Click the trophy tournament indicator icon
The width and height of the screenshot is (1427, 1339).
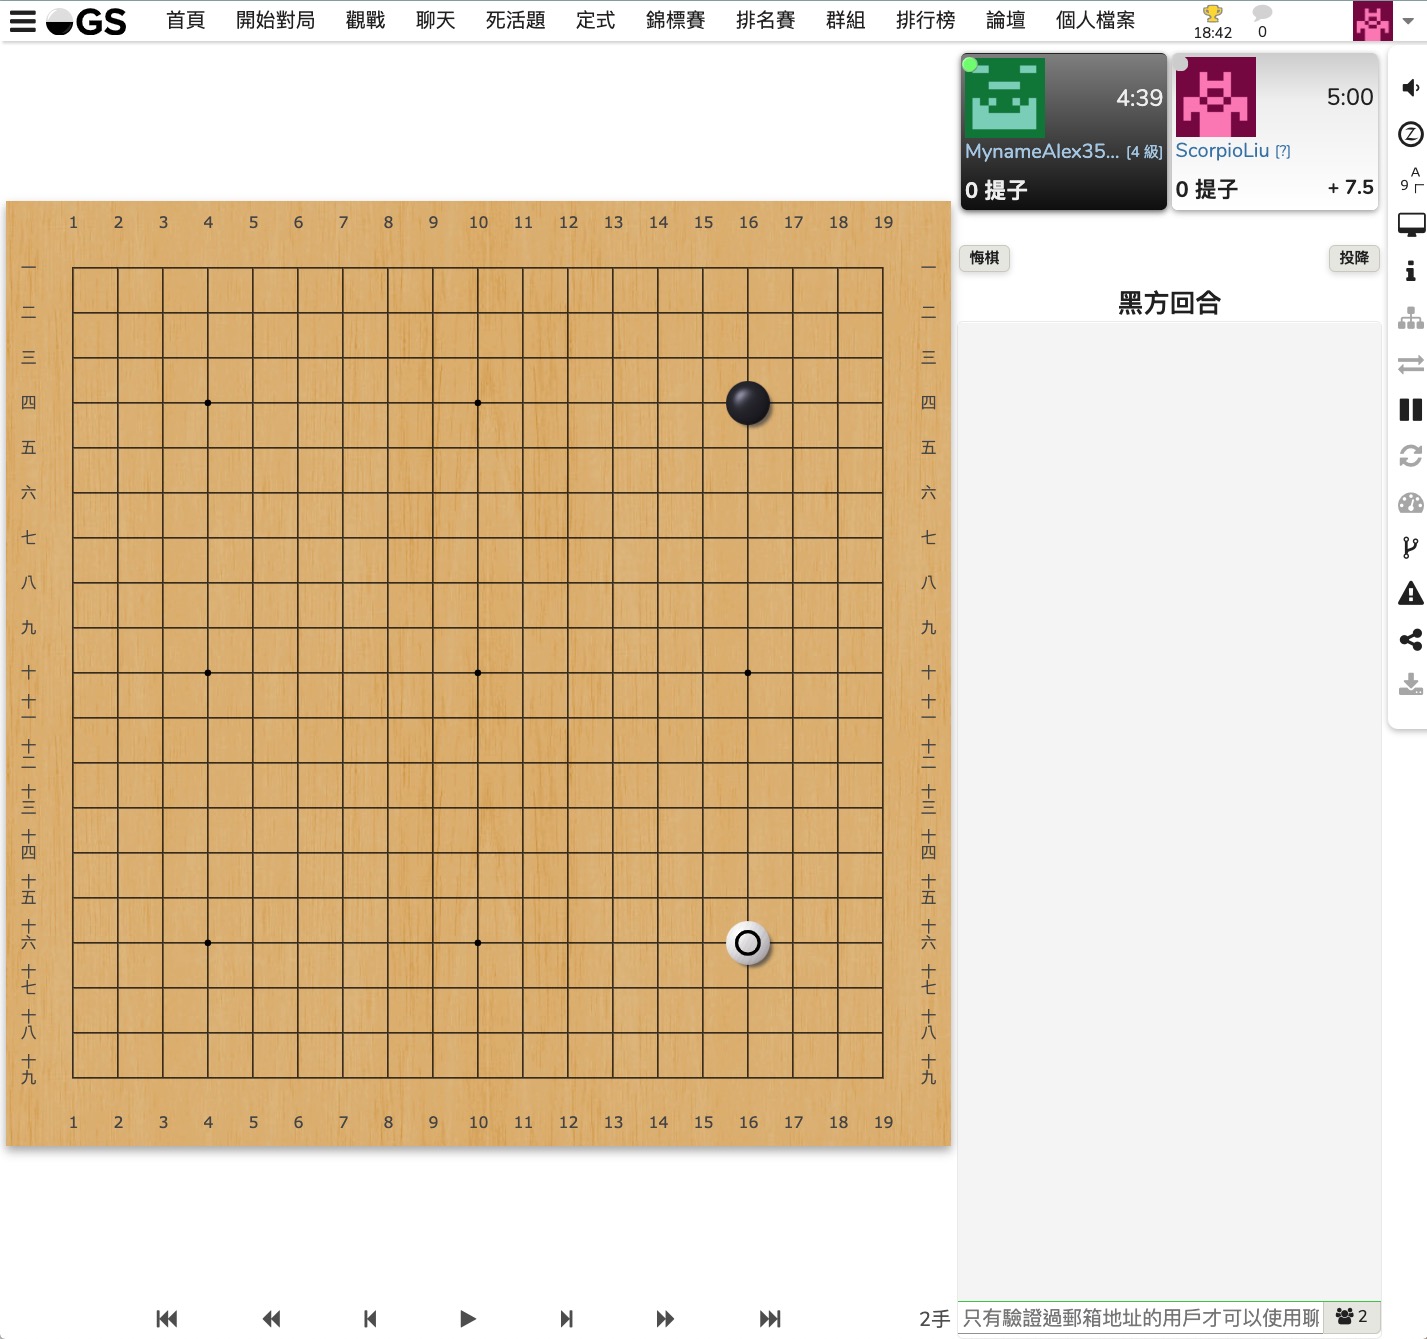coord(1213,14)
